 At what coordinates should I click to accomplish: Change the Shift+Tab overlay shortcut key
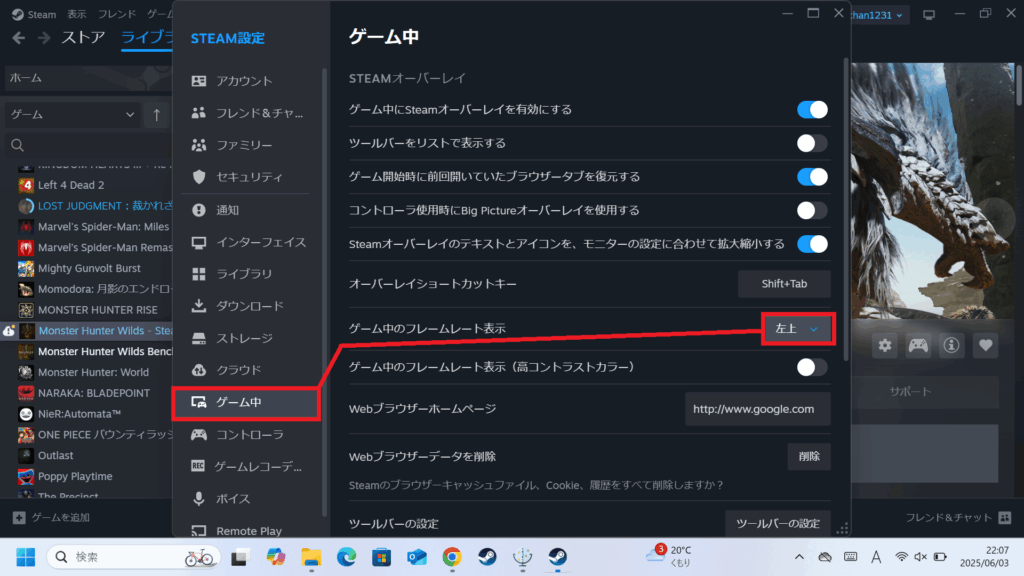point(784,284)
